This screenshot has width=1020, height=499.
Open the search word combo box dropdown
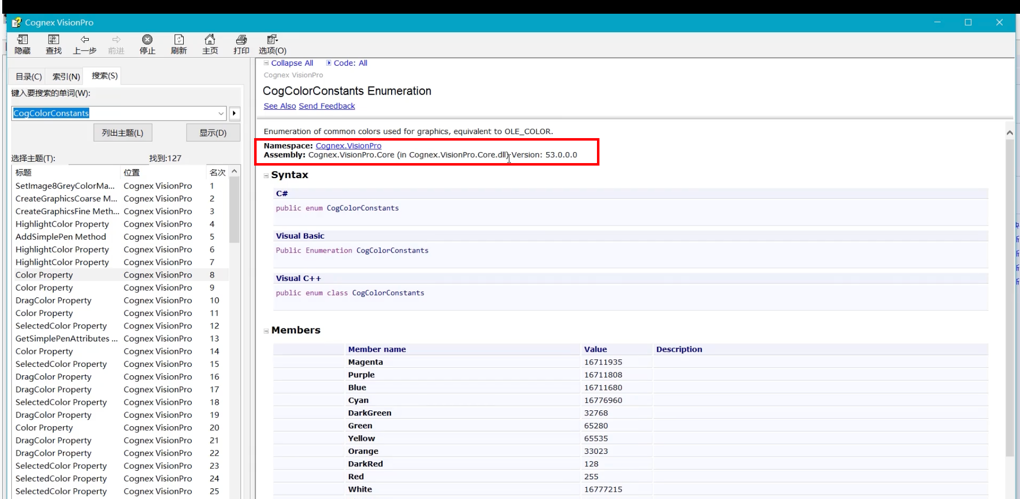pos(221,113)
